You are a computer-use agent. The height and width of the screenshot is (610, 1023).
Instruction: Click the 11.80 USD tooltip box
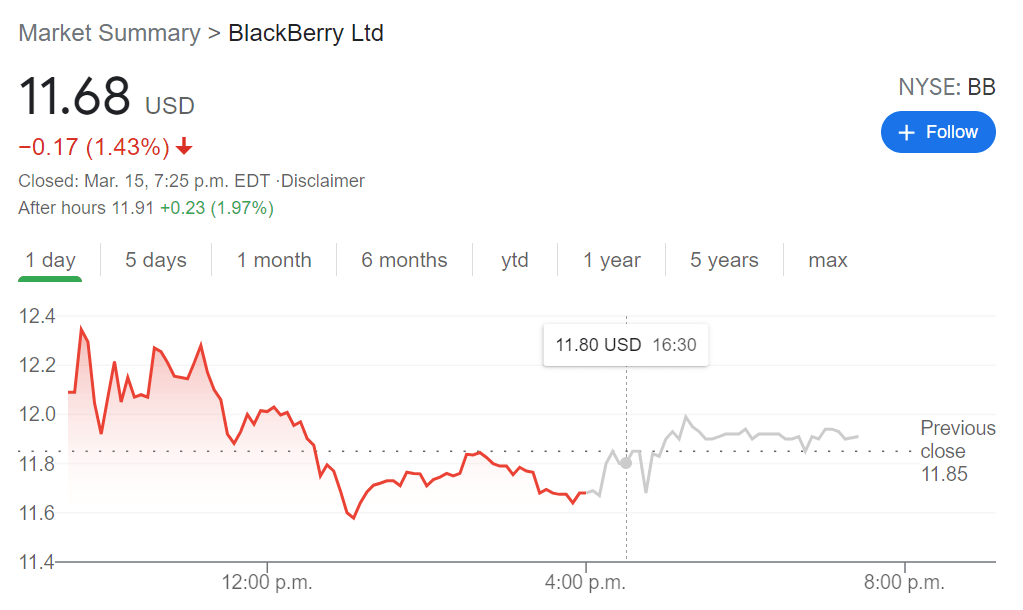coord(626,345)
